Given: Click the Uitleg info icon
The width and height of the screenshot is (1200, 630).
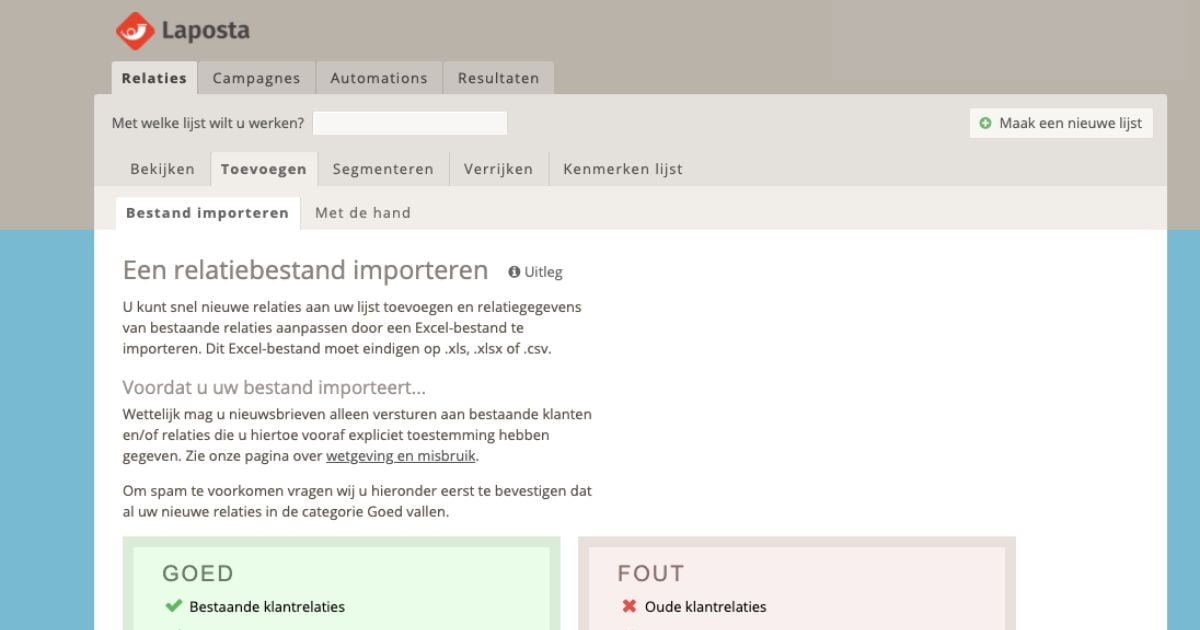Looking at the screenshot, I should [514, 272].
